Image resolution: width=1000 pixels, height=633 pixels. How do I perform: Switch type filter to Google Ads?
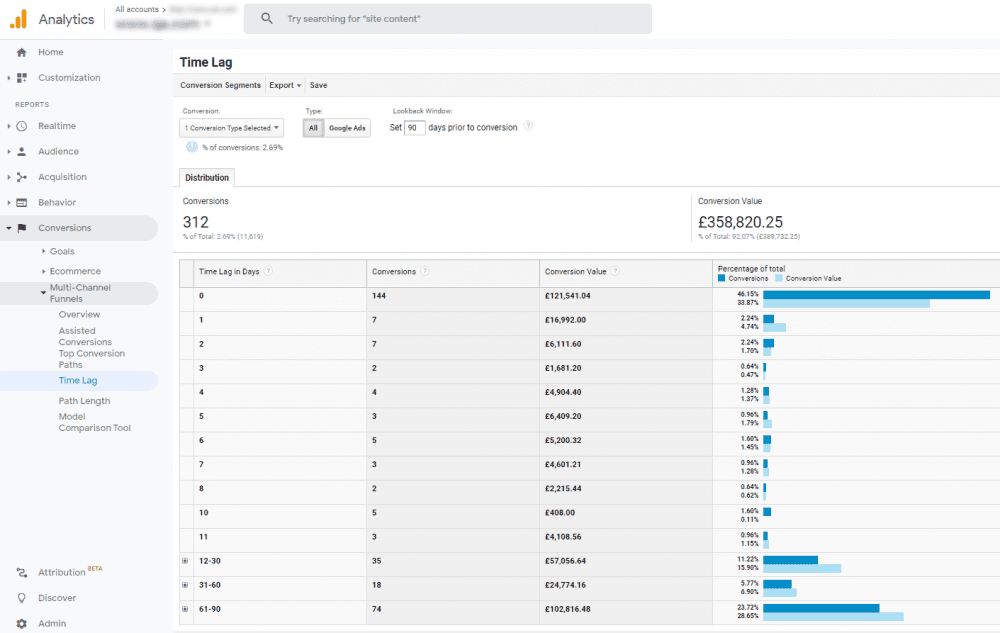[347, 128]
